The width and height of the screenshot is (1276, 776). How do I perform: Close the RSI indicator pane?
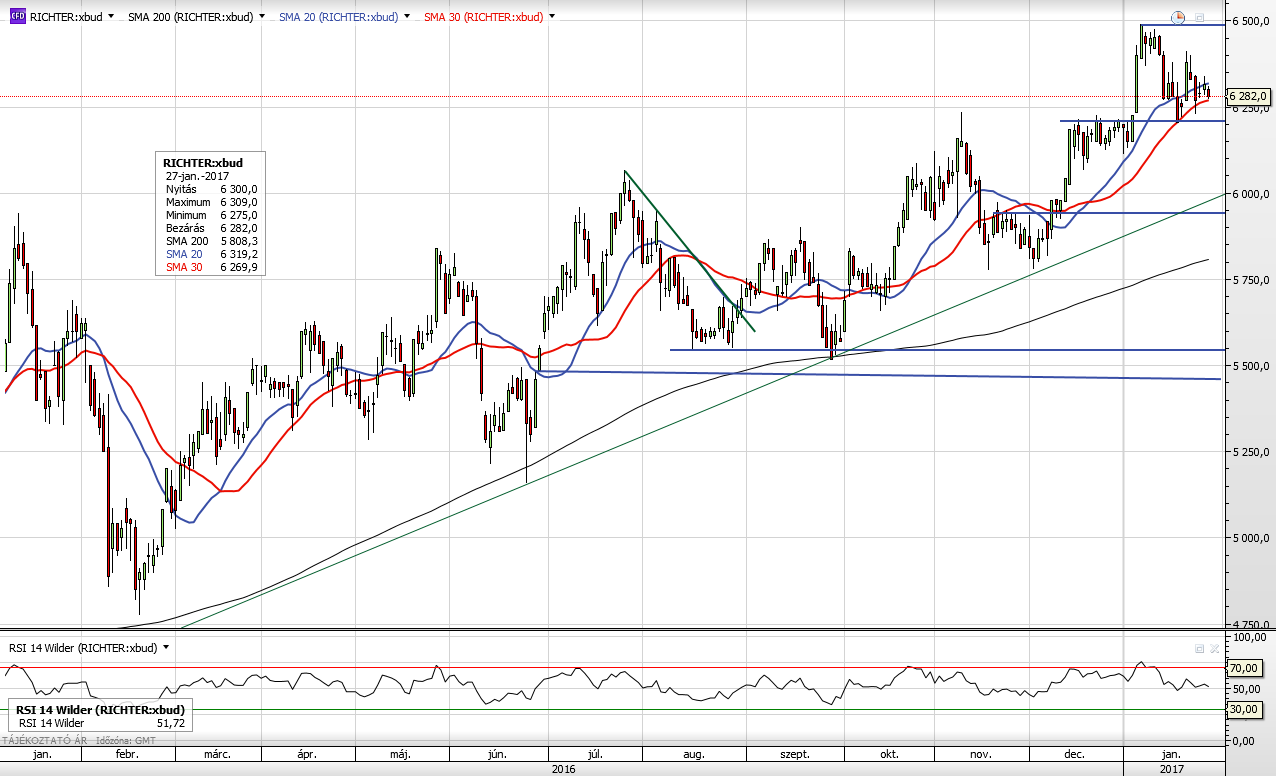(1214, 648)
